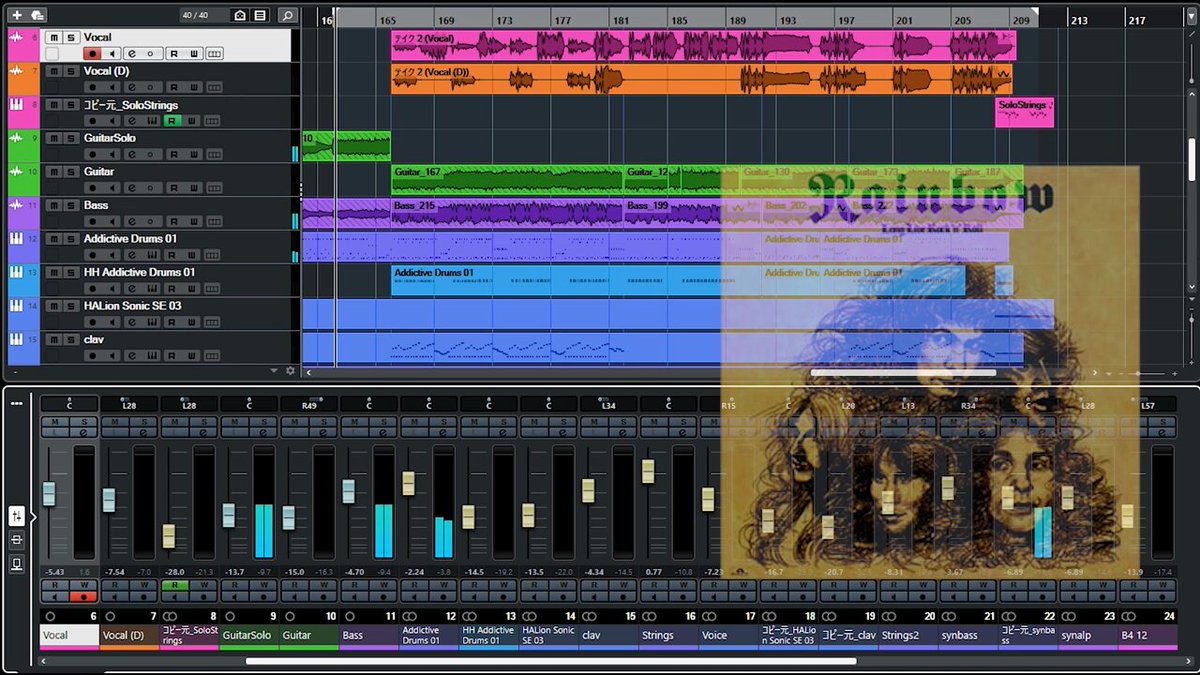Show the mixer Faders section icon
The width and height of the screenshot is (1200, 675).
(x=17, y=516)
